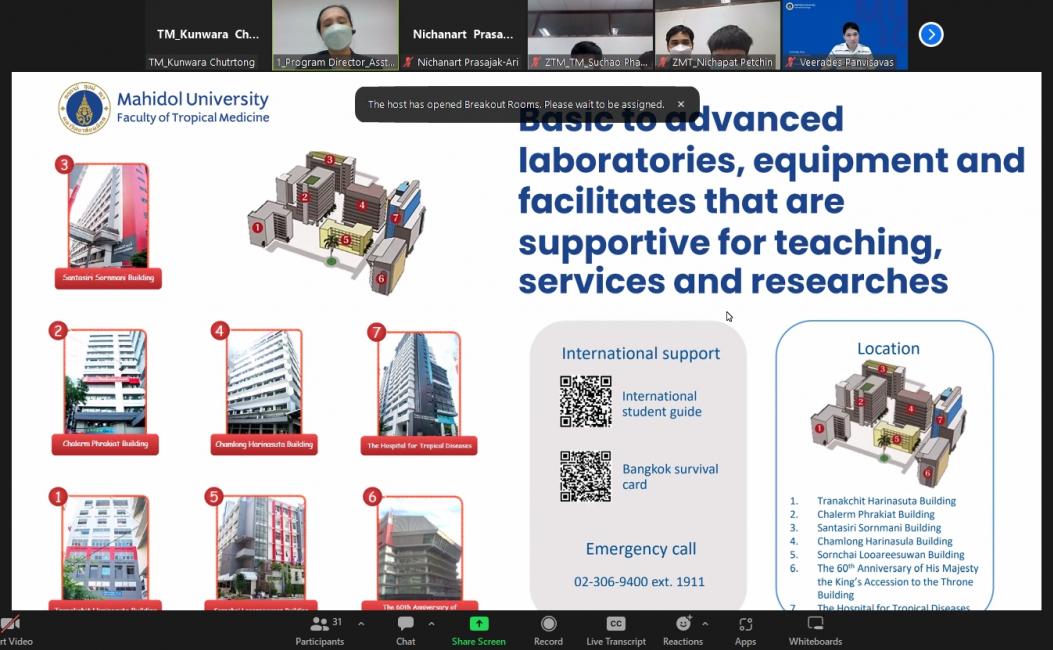Click the campus map inside the Location box
This screenshot has width=1053, height=650.
[888, 424]
